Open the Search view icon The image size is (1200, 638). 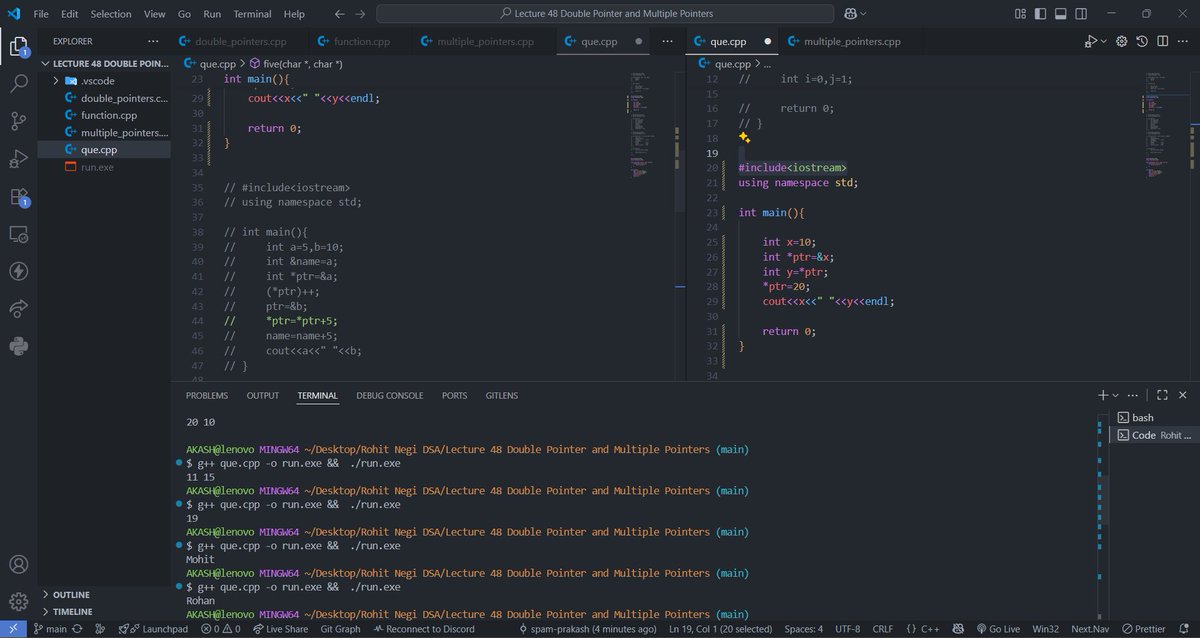click(x=18, y=84)
